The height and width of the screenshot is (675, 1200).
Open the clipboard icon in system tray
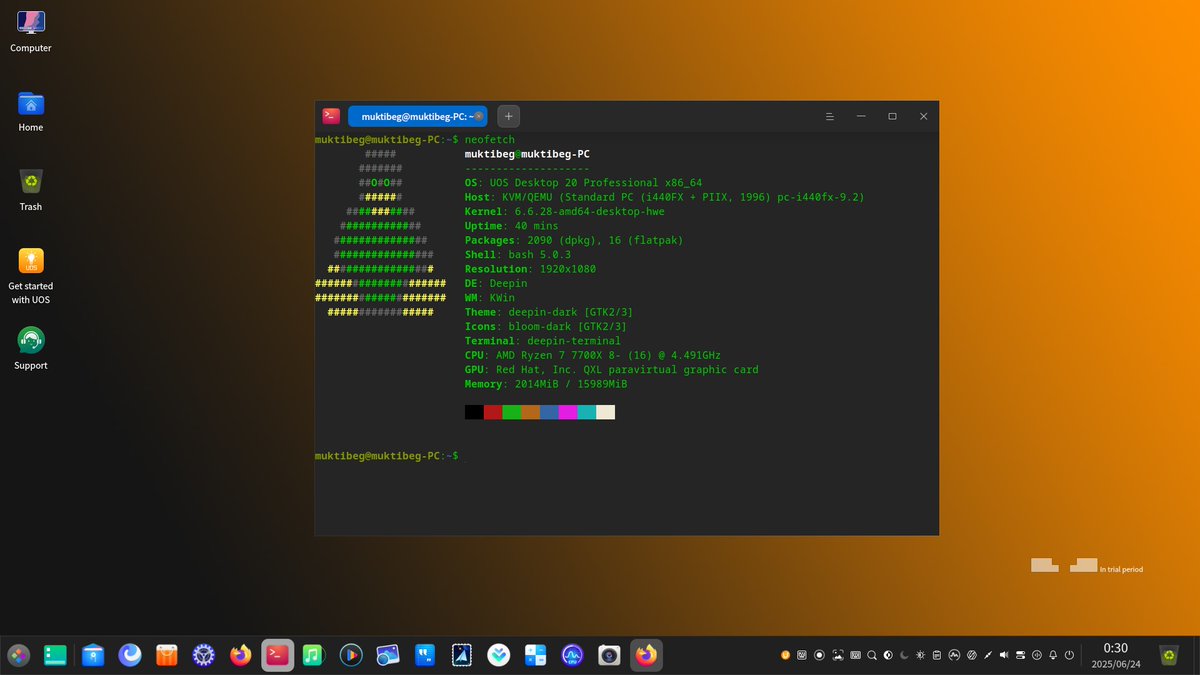[937, 655]
